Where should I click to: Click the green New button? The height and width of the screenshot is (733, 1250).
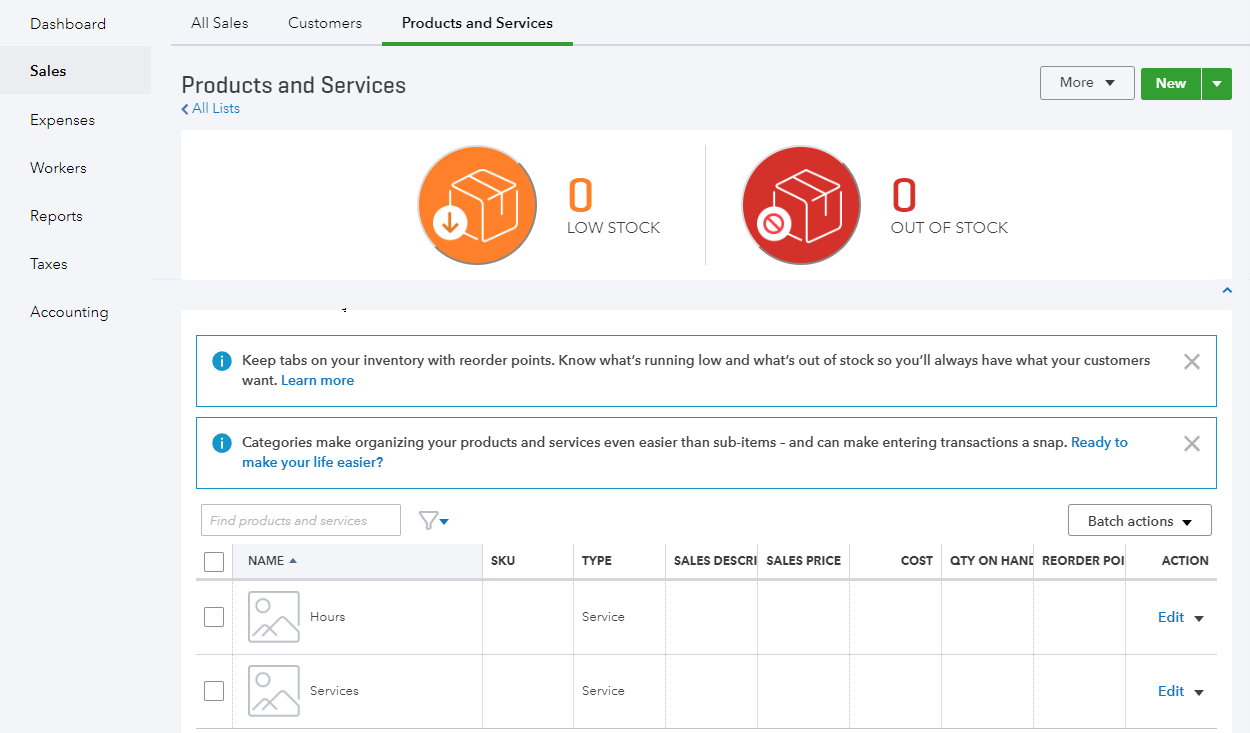pyautogui.click(x=1170, y=83)
